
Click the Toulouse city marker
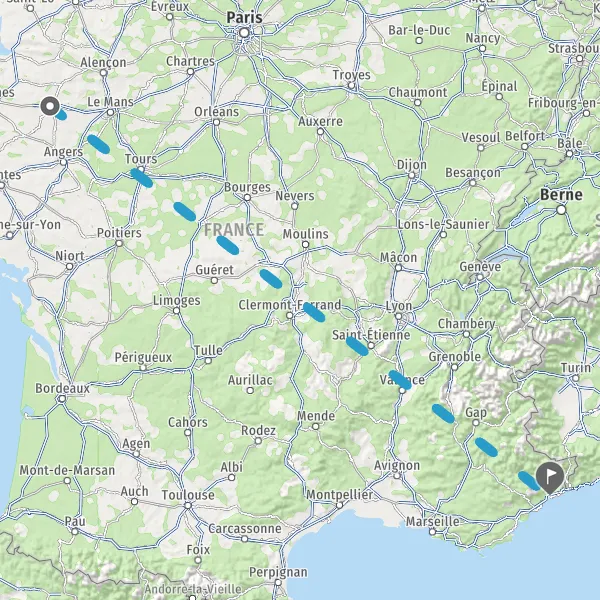[x=188, y=505]
